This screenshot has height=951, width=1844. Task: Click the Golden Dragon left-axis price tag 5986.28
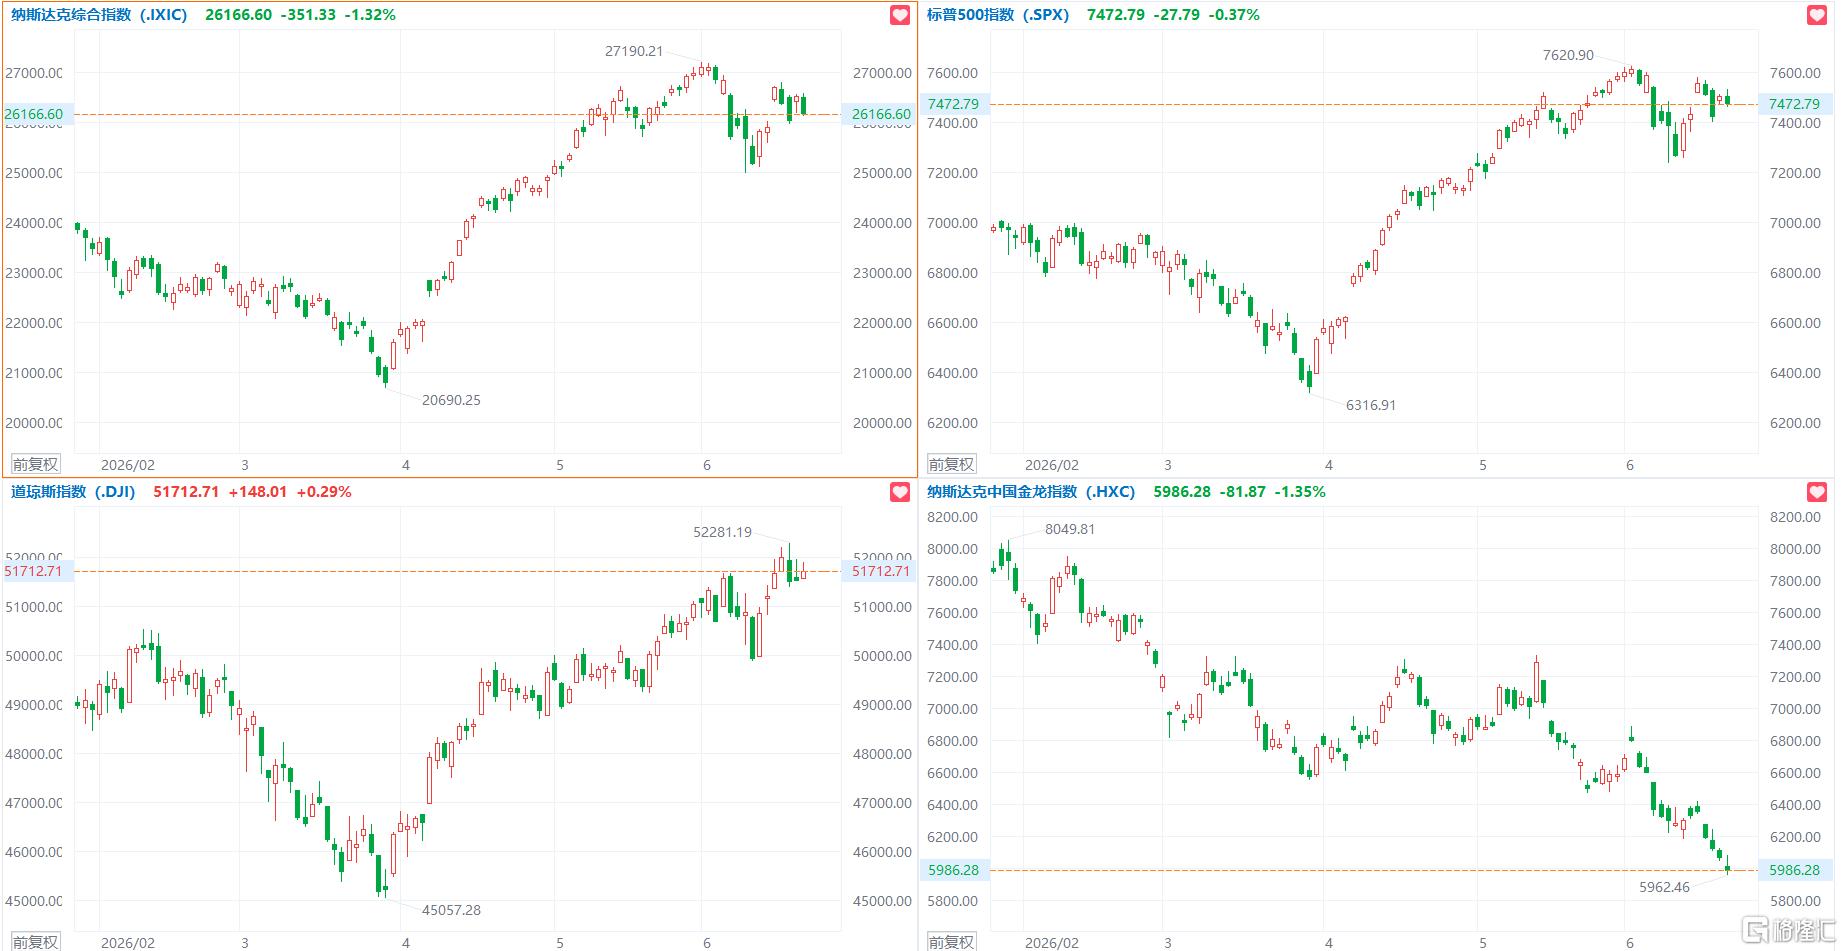954,870
